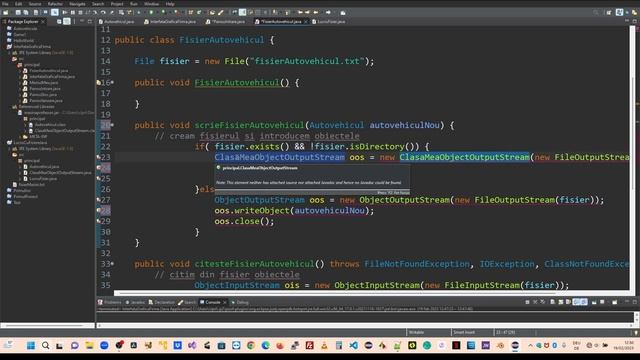Close the Console view tab

pyautogui.click(x=224, y=302)
